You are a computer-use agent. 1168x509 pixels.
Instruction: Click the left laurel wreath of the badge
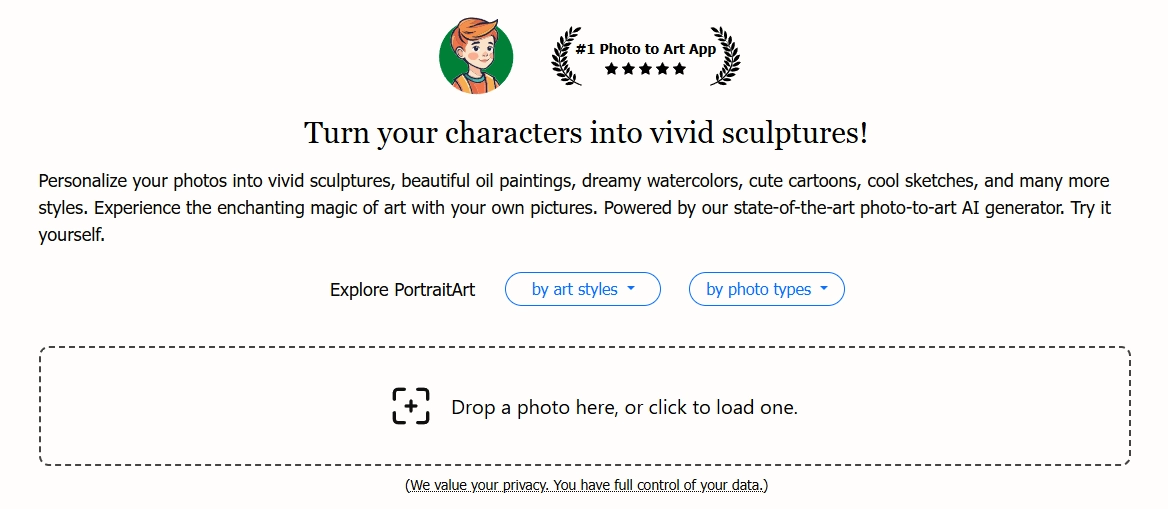pos(566,57)
